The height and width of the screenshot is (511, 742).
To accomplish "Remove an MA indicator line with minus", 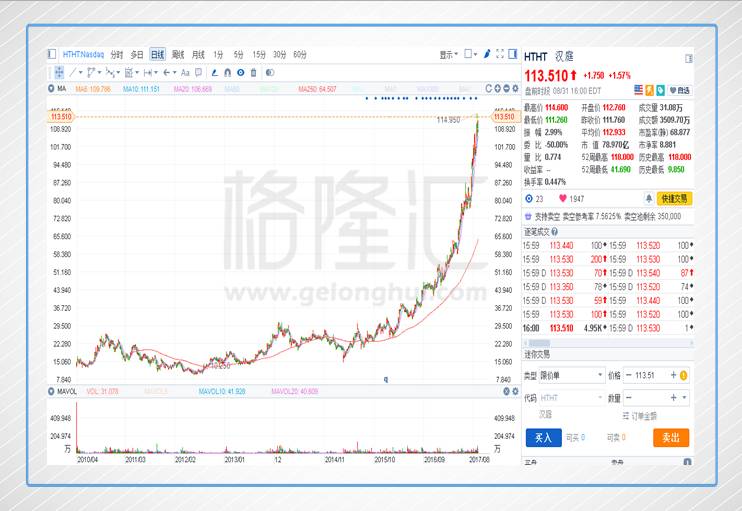I will pos(506,88).
